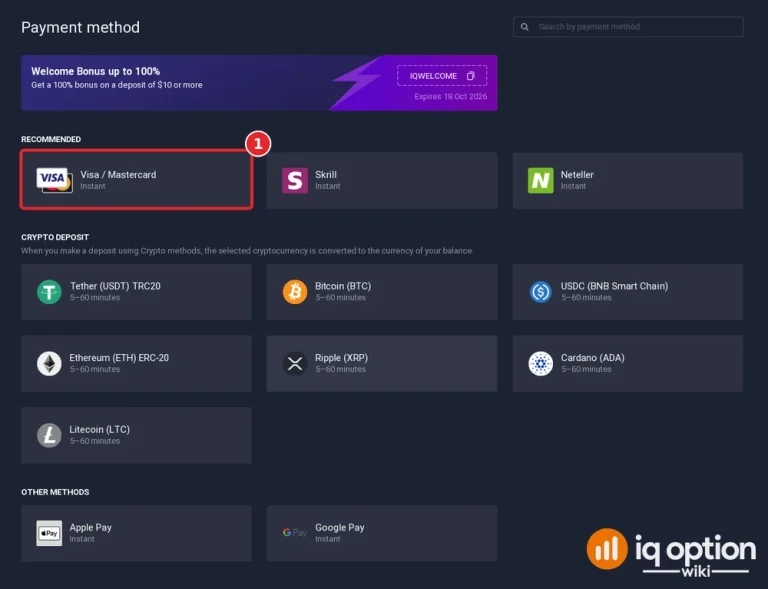This screenshot has height=589, width=768.
Task: Click the Visa card logo icon
Action: pos(54,180)
